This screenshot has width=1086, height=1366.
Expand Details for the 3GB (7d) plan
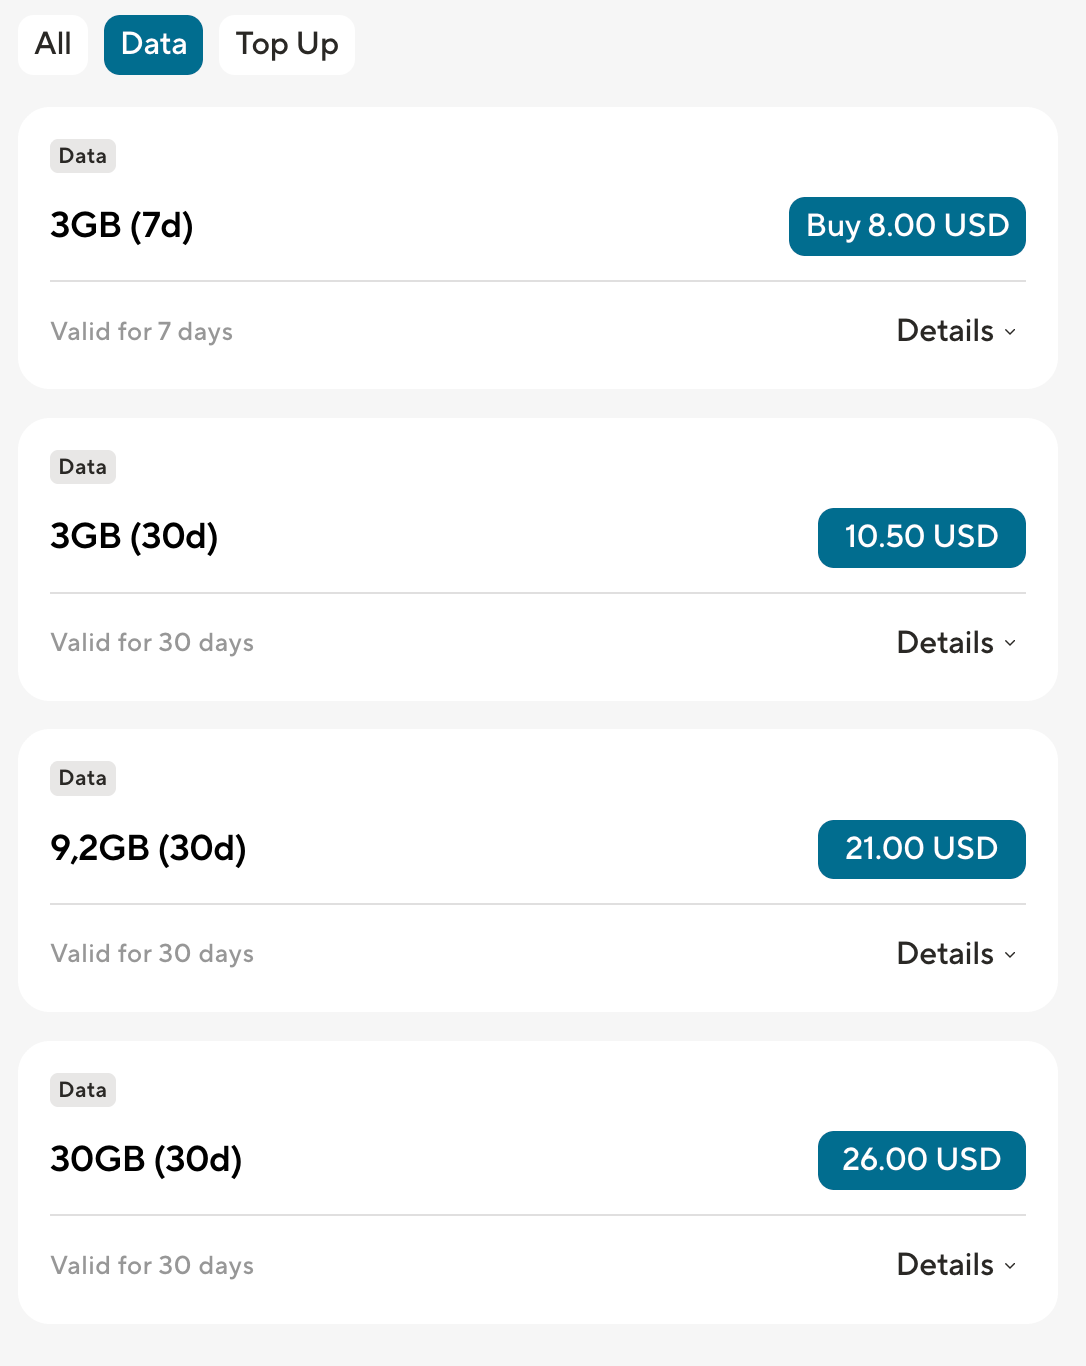coord(945,331)
